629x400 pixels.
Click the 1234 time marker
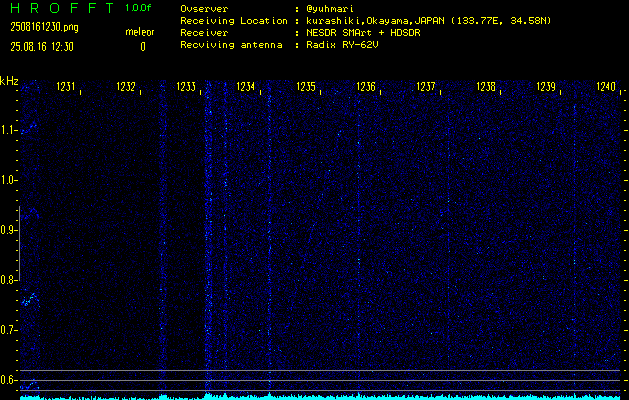[x=246, y=86]
